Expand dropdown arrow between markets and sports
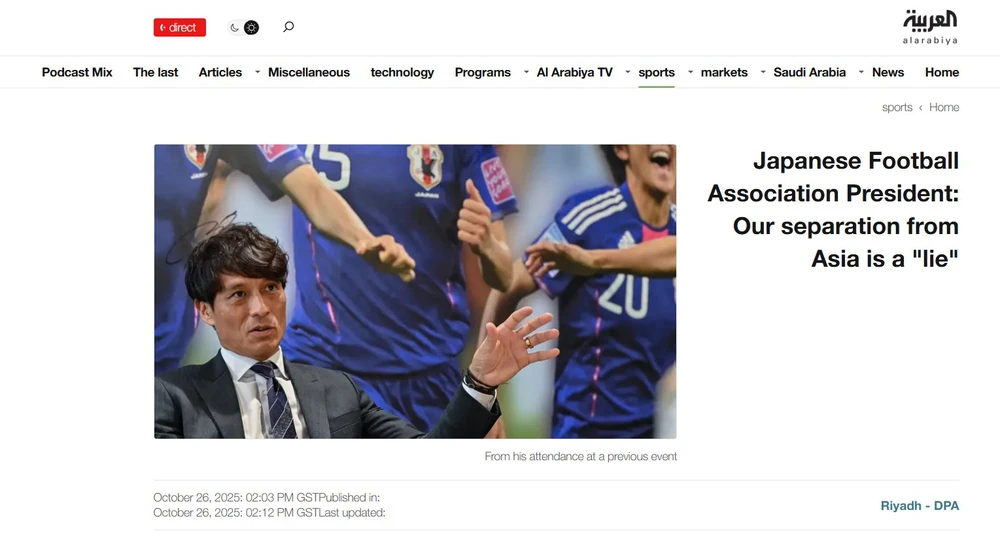 tap(690, 72)
